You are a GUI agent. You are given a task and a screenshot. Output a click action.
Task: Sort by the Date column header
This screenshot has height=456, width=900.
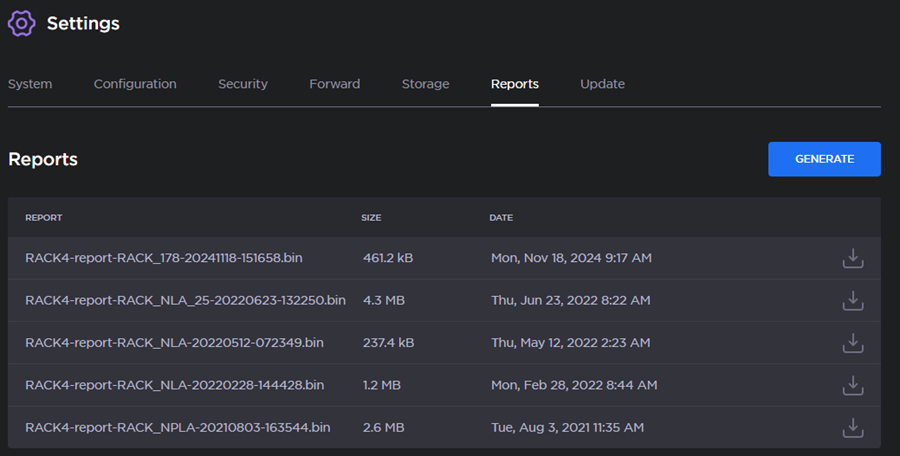501,217
